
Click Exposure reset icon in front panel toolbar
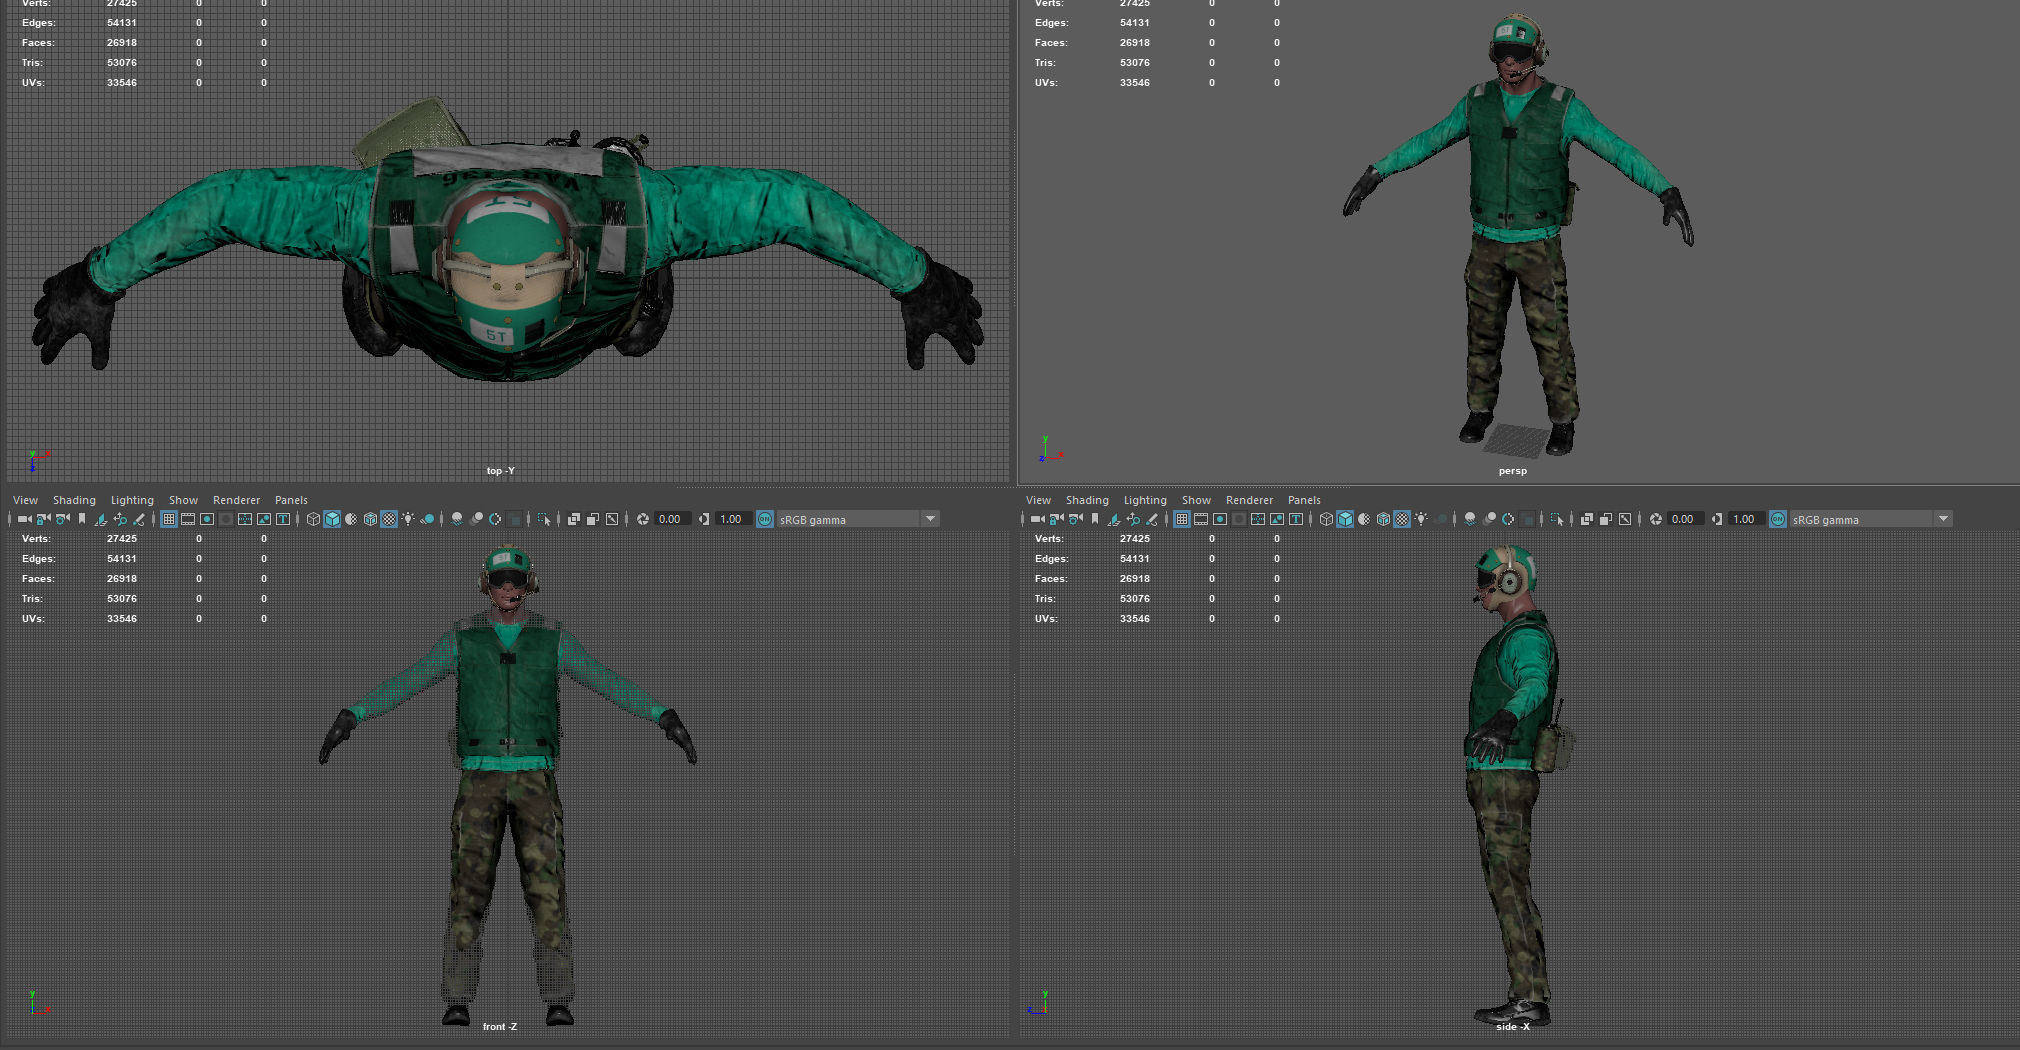(x=643, y=519)
